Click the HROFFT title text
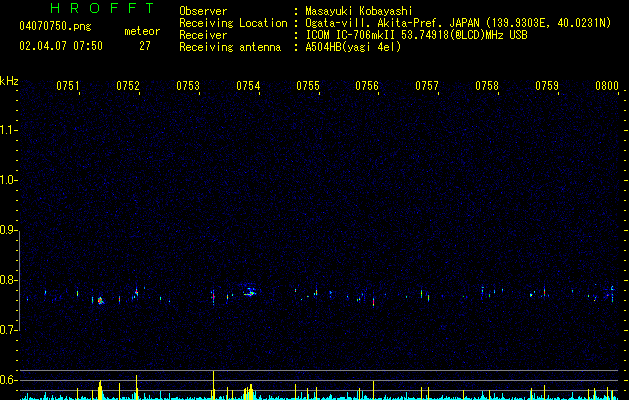This screenshot has width=629, height=400. point(102,8)
